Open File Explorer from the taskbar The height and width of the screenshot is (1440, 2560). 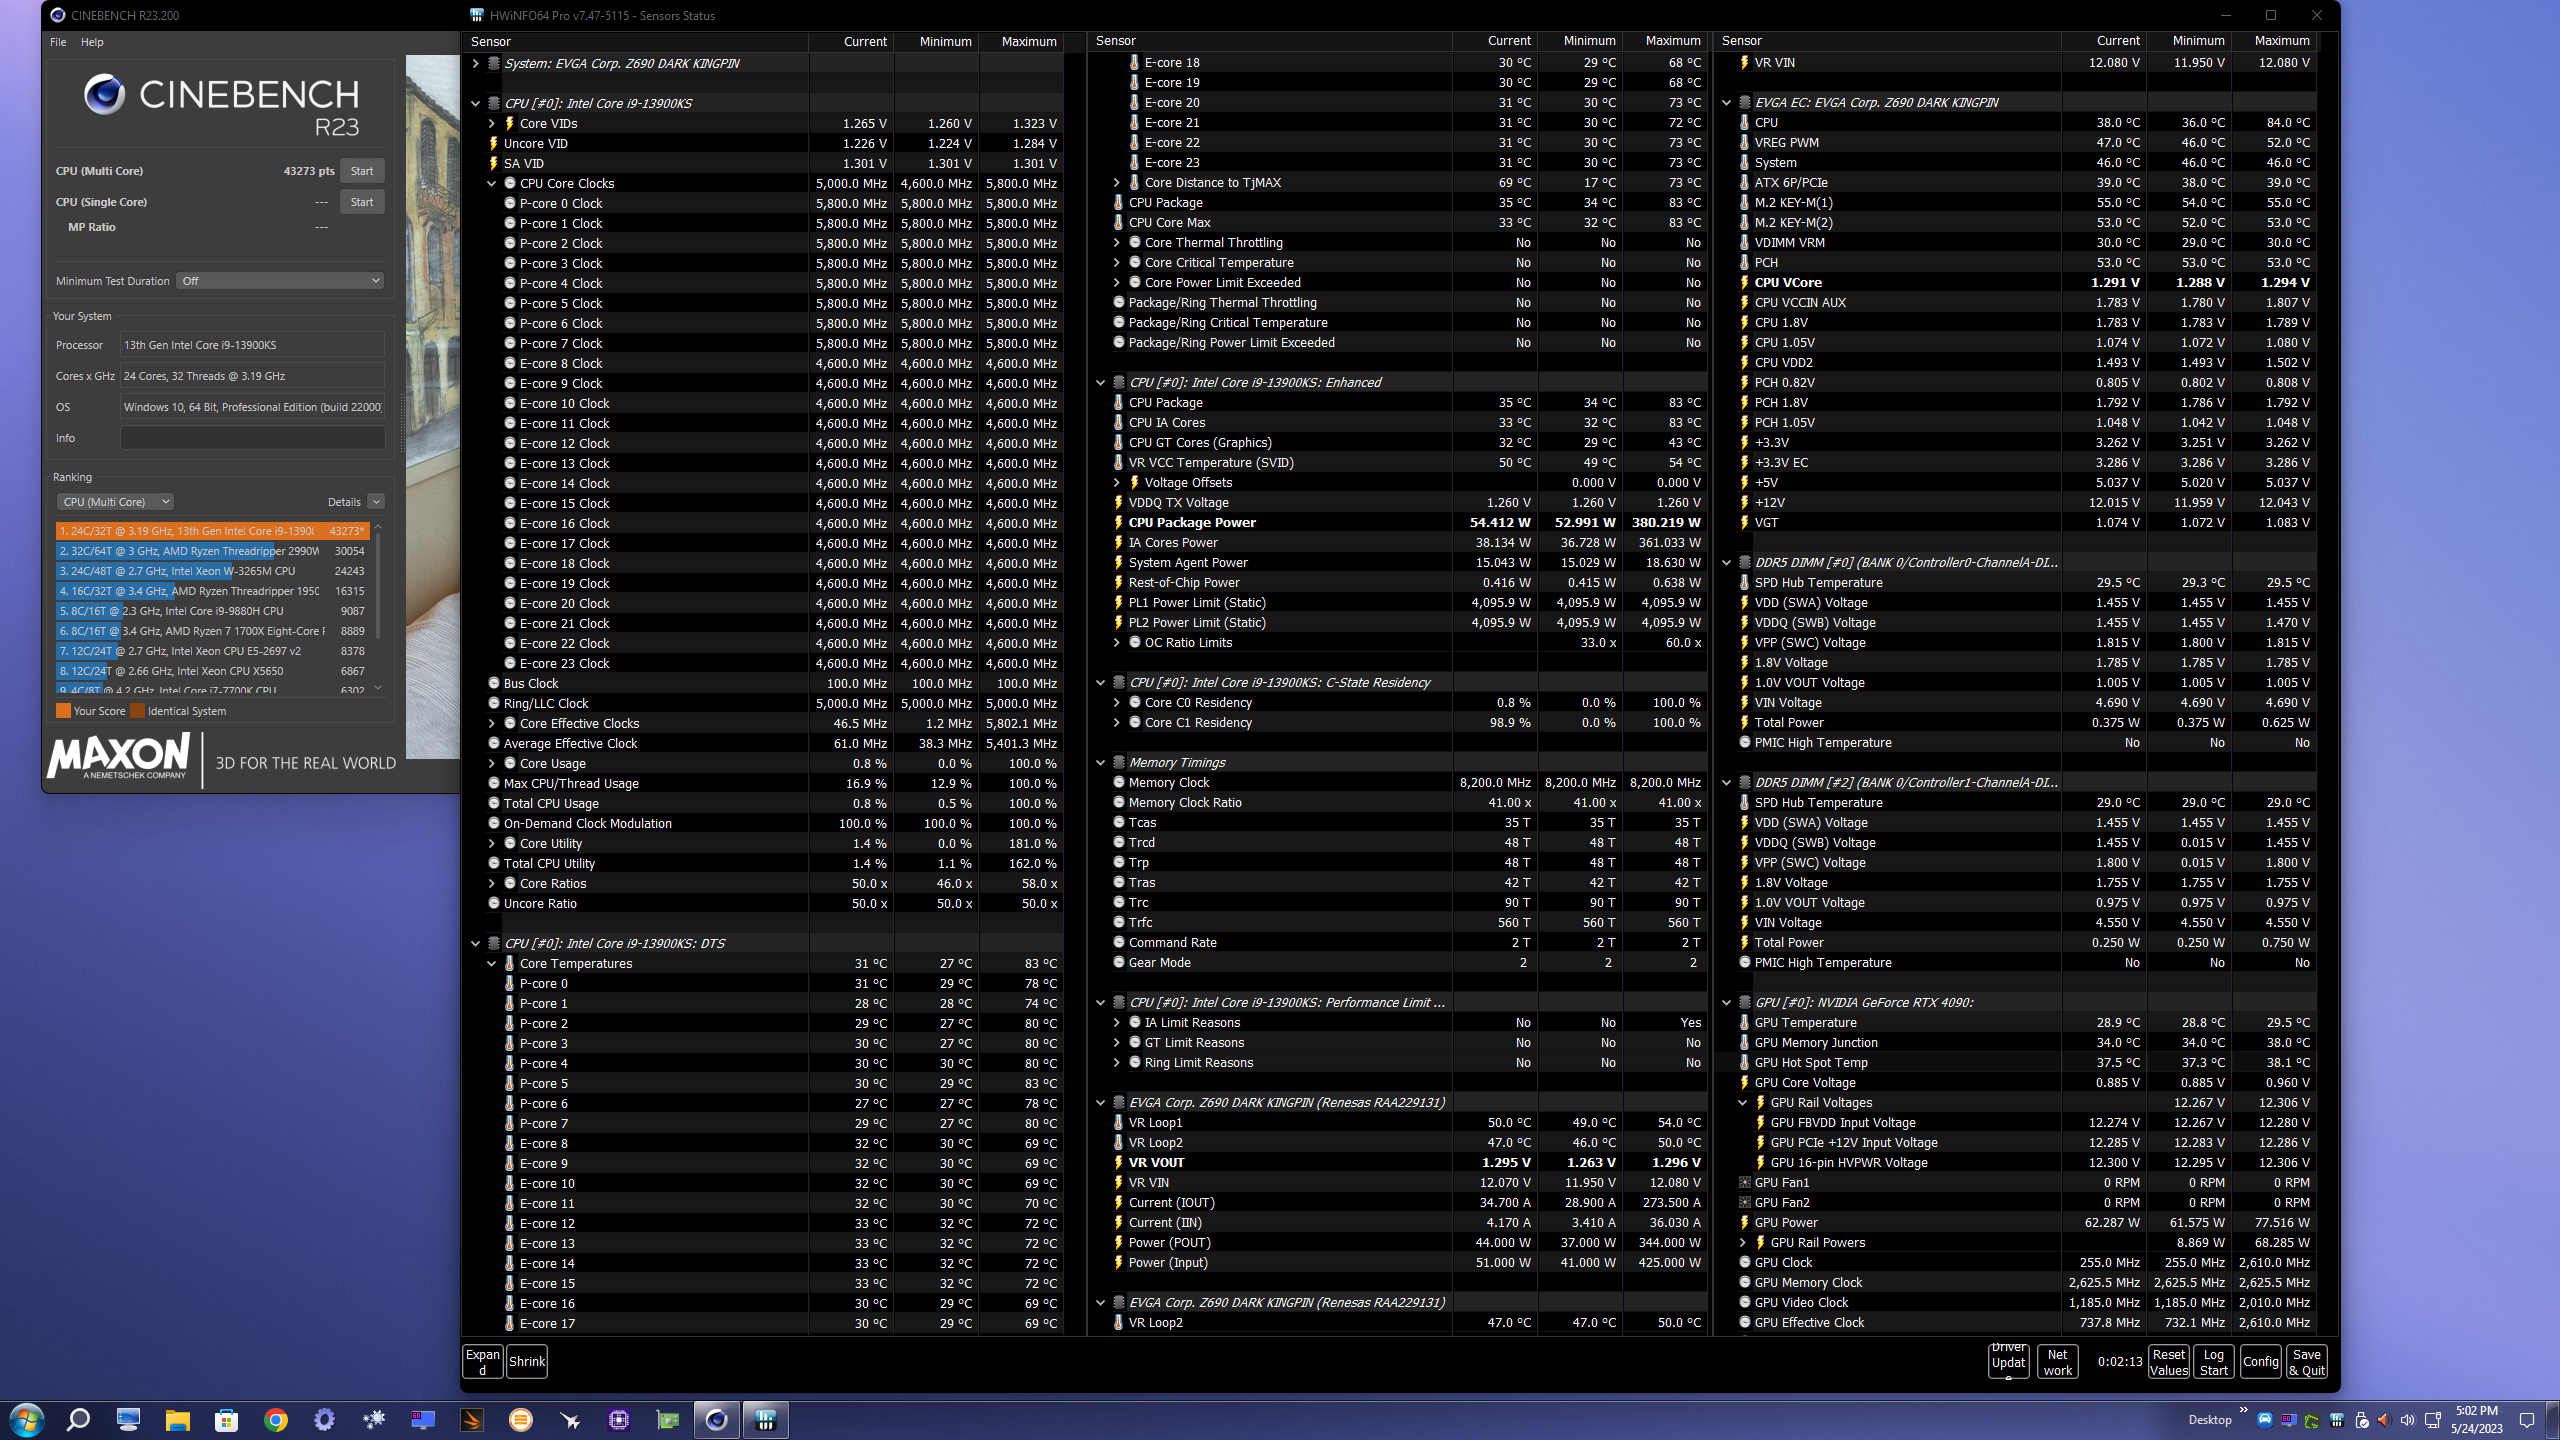[177, 1420]
